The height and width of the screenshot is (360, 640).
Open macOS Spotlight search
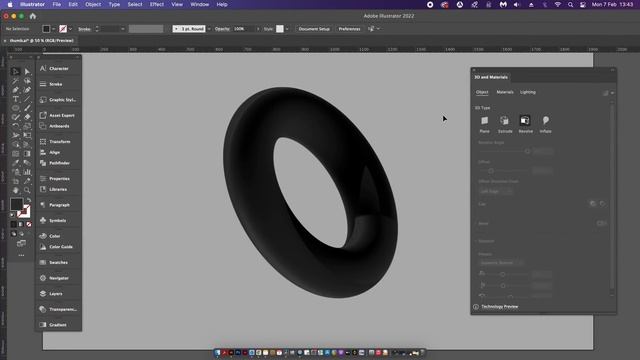pyautogui.click(x=570, y=4)
